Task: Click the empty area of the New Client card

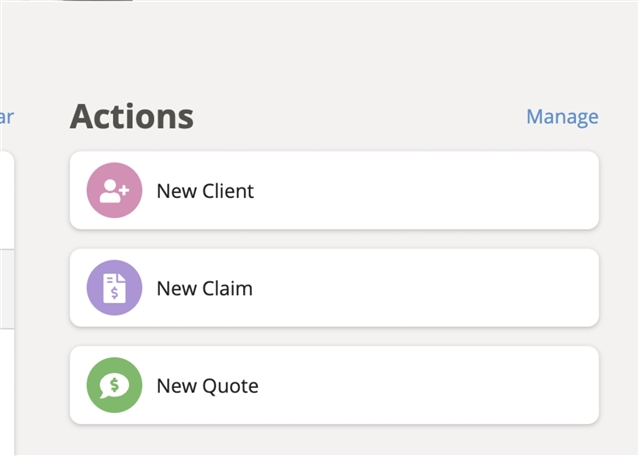Action: (426, 190)
